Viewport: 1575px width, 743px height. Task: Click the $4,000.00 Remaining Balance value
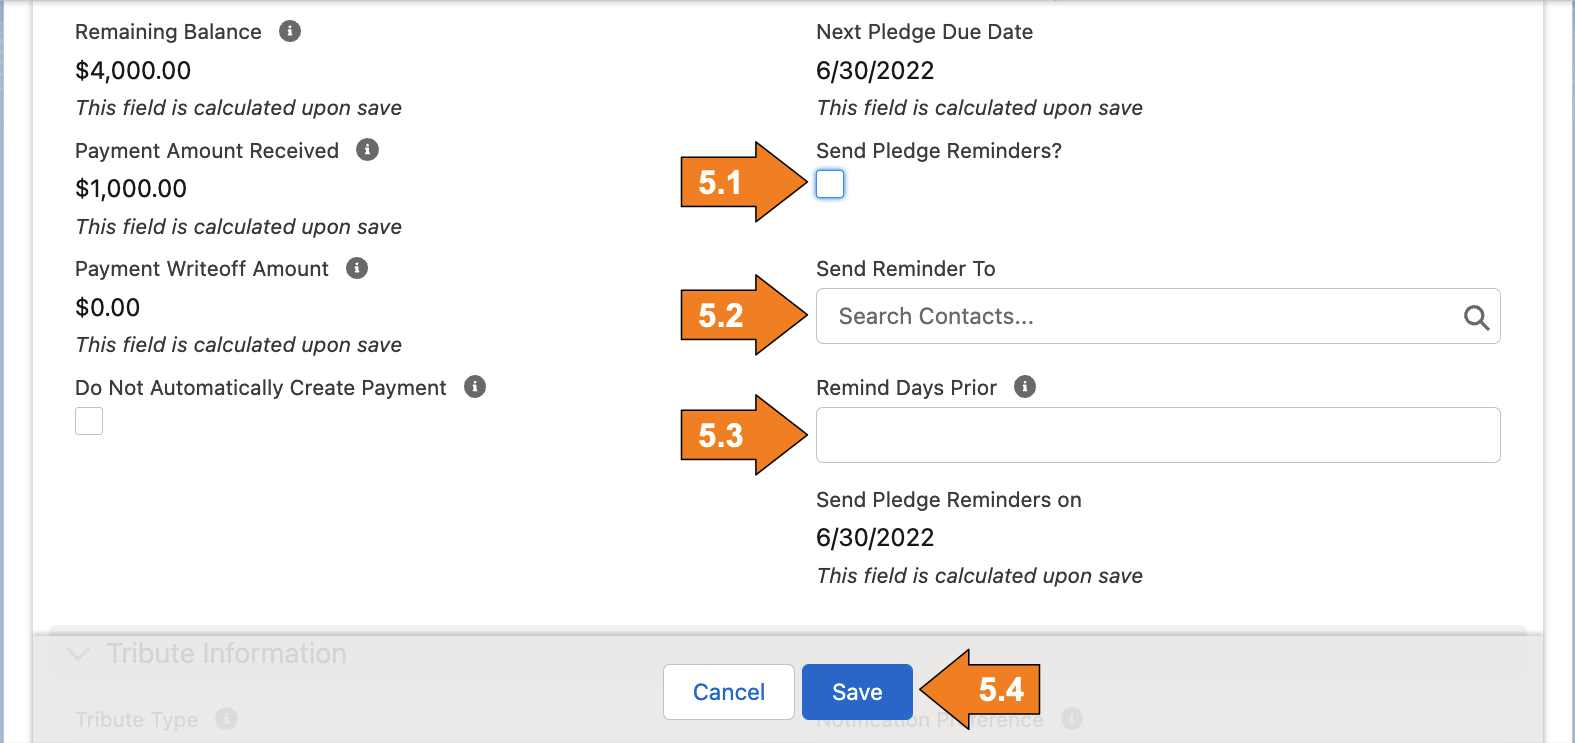[134, 70]
